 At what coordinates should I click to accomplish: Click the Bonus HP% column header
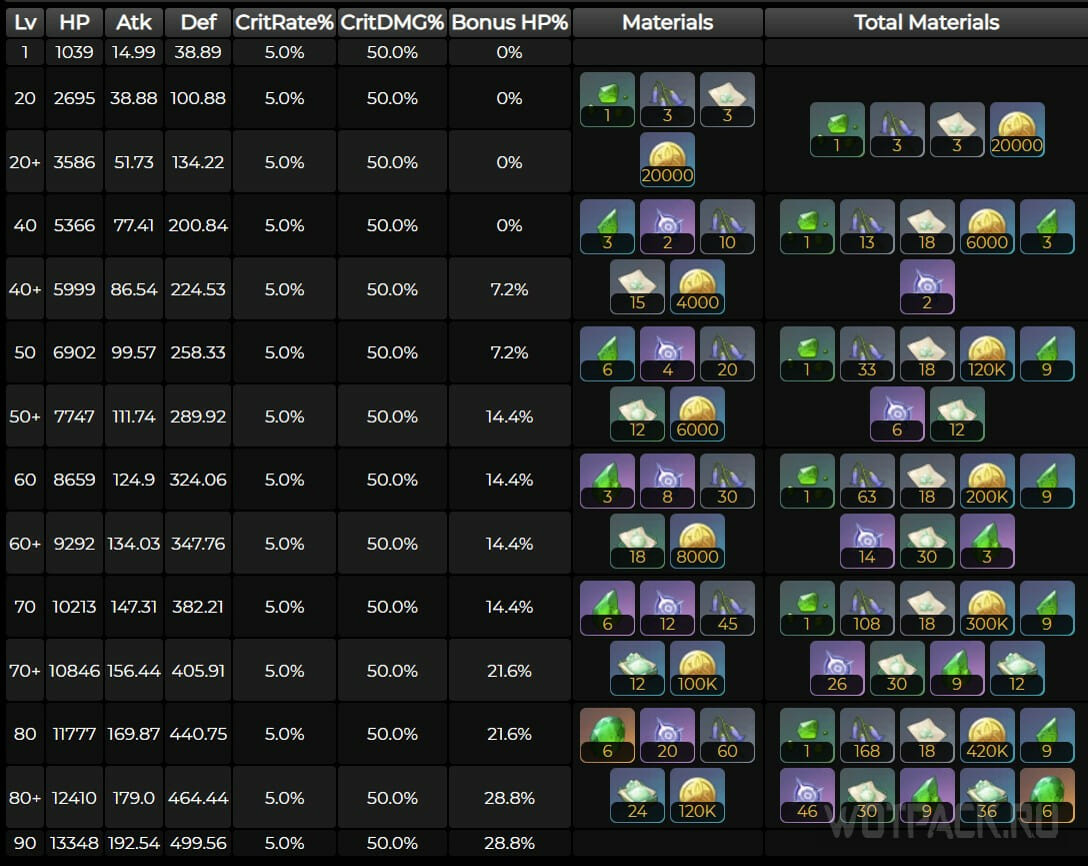509,22
